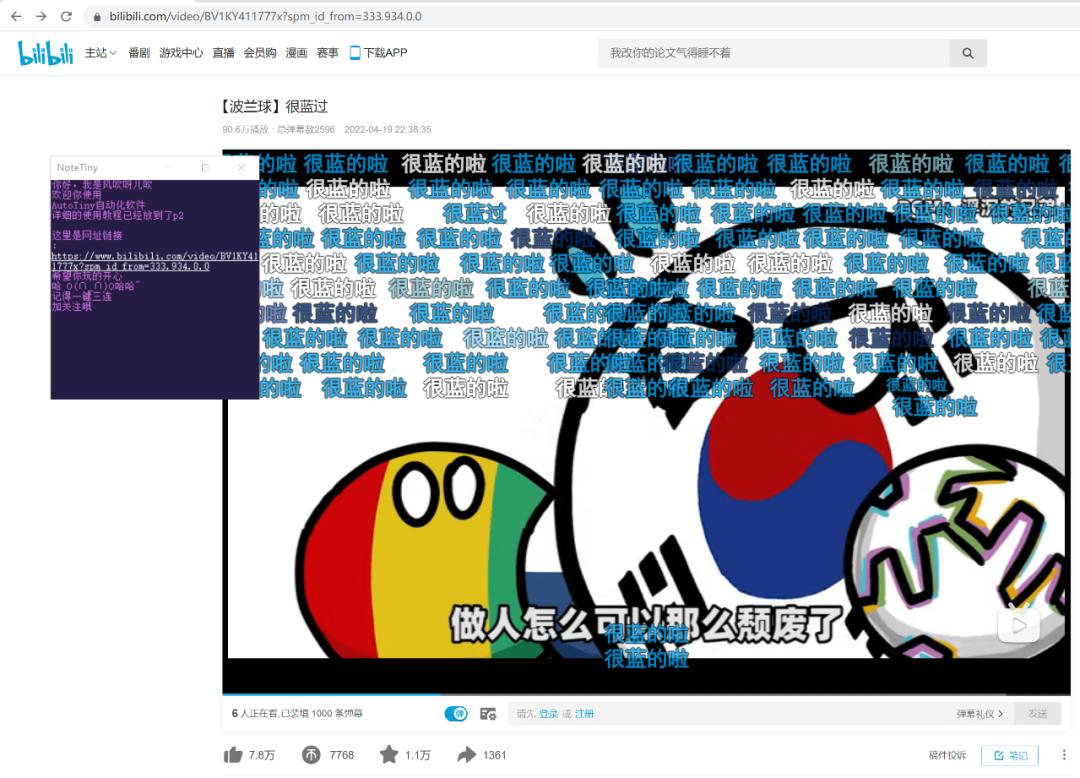
Task: Open the 番剧 menu item
Action: tap(139, 52)
